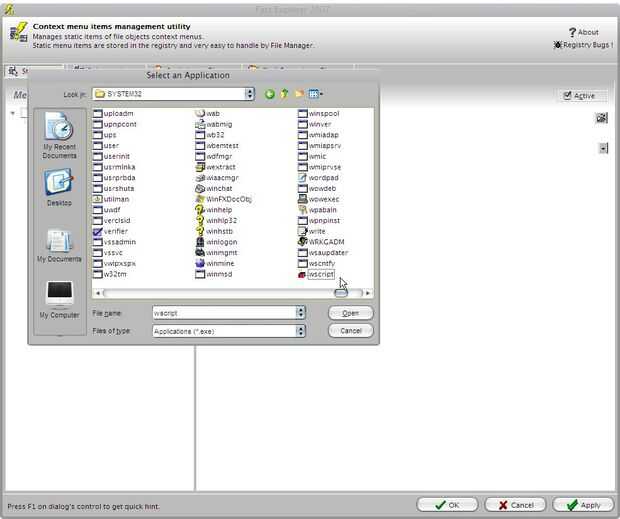Screen dimensions: 620x519
Task: Open My Computer place
Action: pos(59,300)
